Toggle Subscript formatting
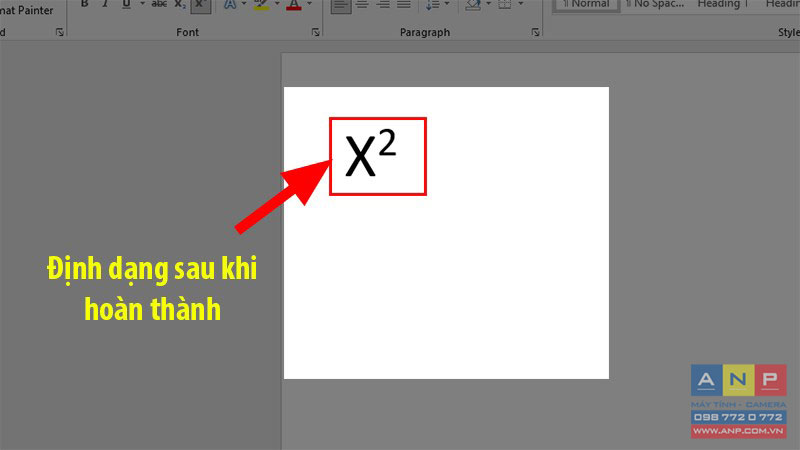 tap(180, 4)
